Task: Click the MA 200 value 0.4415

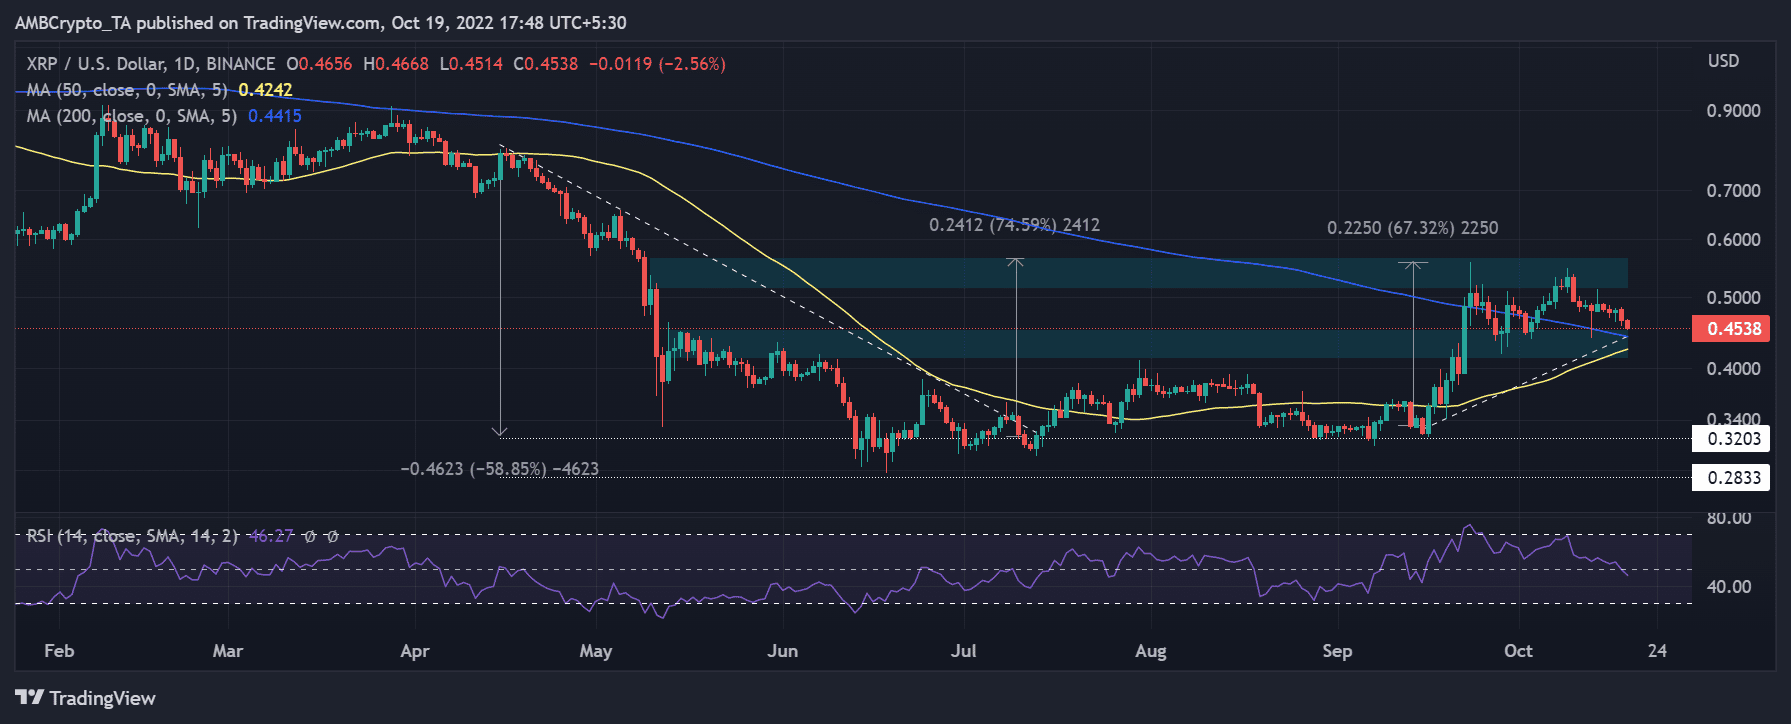Action: (x=275, y=116)
